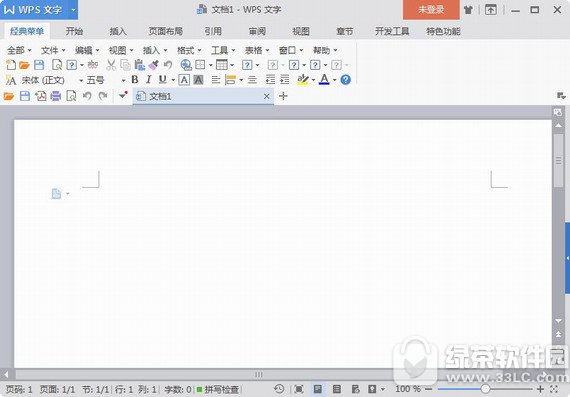Increase paragraph indent icon

(x=285, y=80)
